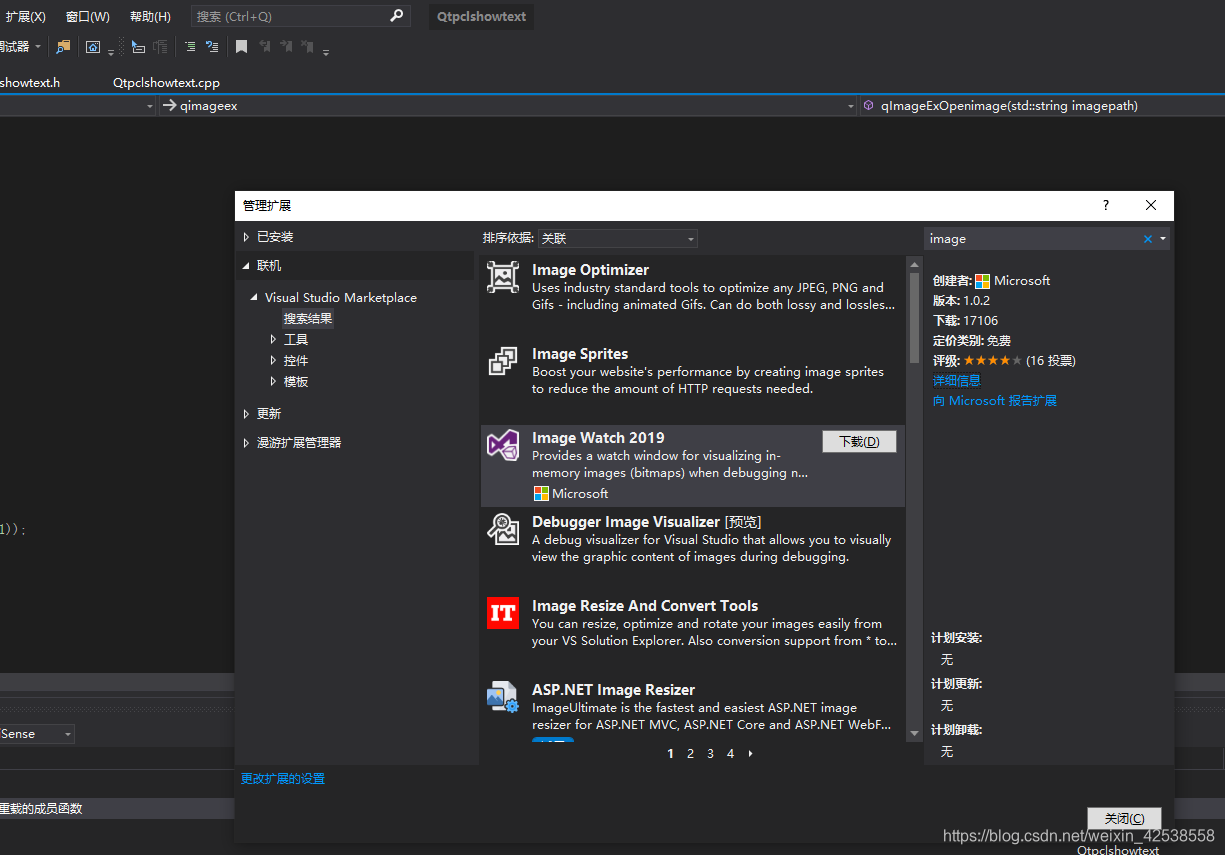Expand the 工具 (Tools) node
Viewport: 1225px width, 855px height.
pos(273,340)
